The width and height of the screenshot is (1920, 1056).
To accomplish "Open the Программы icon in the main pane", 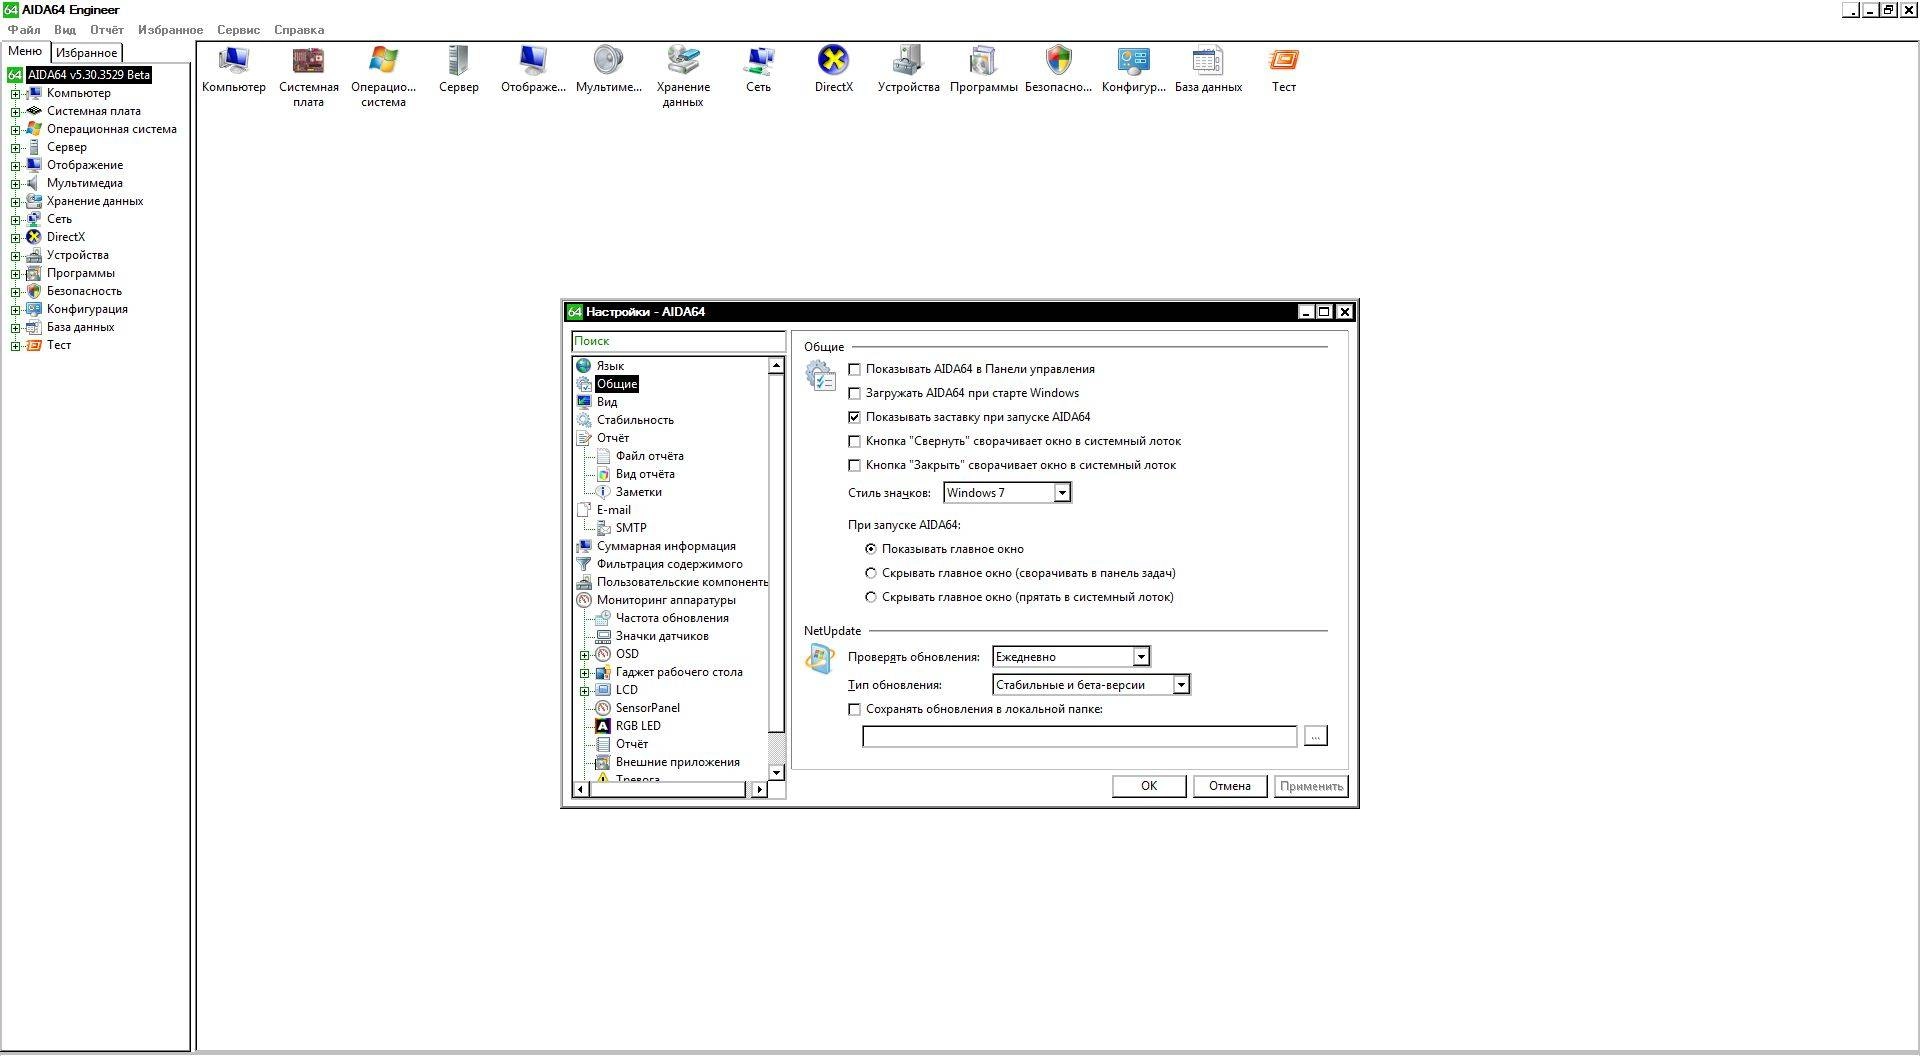I will click(x=983, y=69).
